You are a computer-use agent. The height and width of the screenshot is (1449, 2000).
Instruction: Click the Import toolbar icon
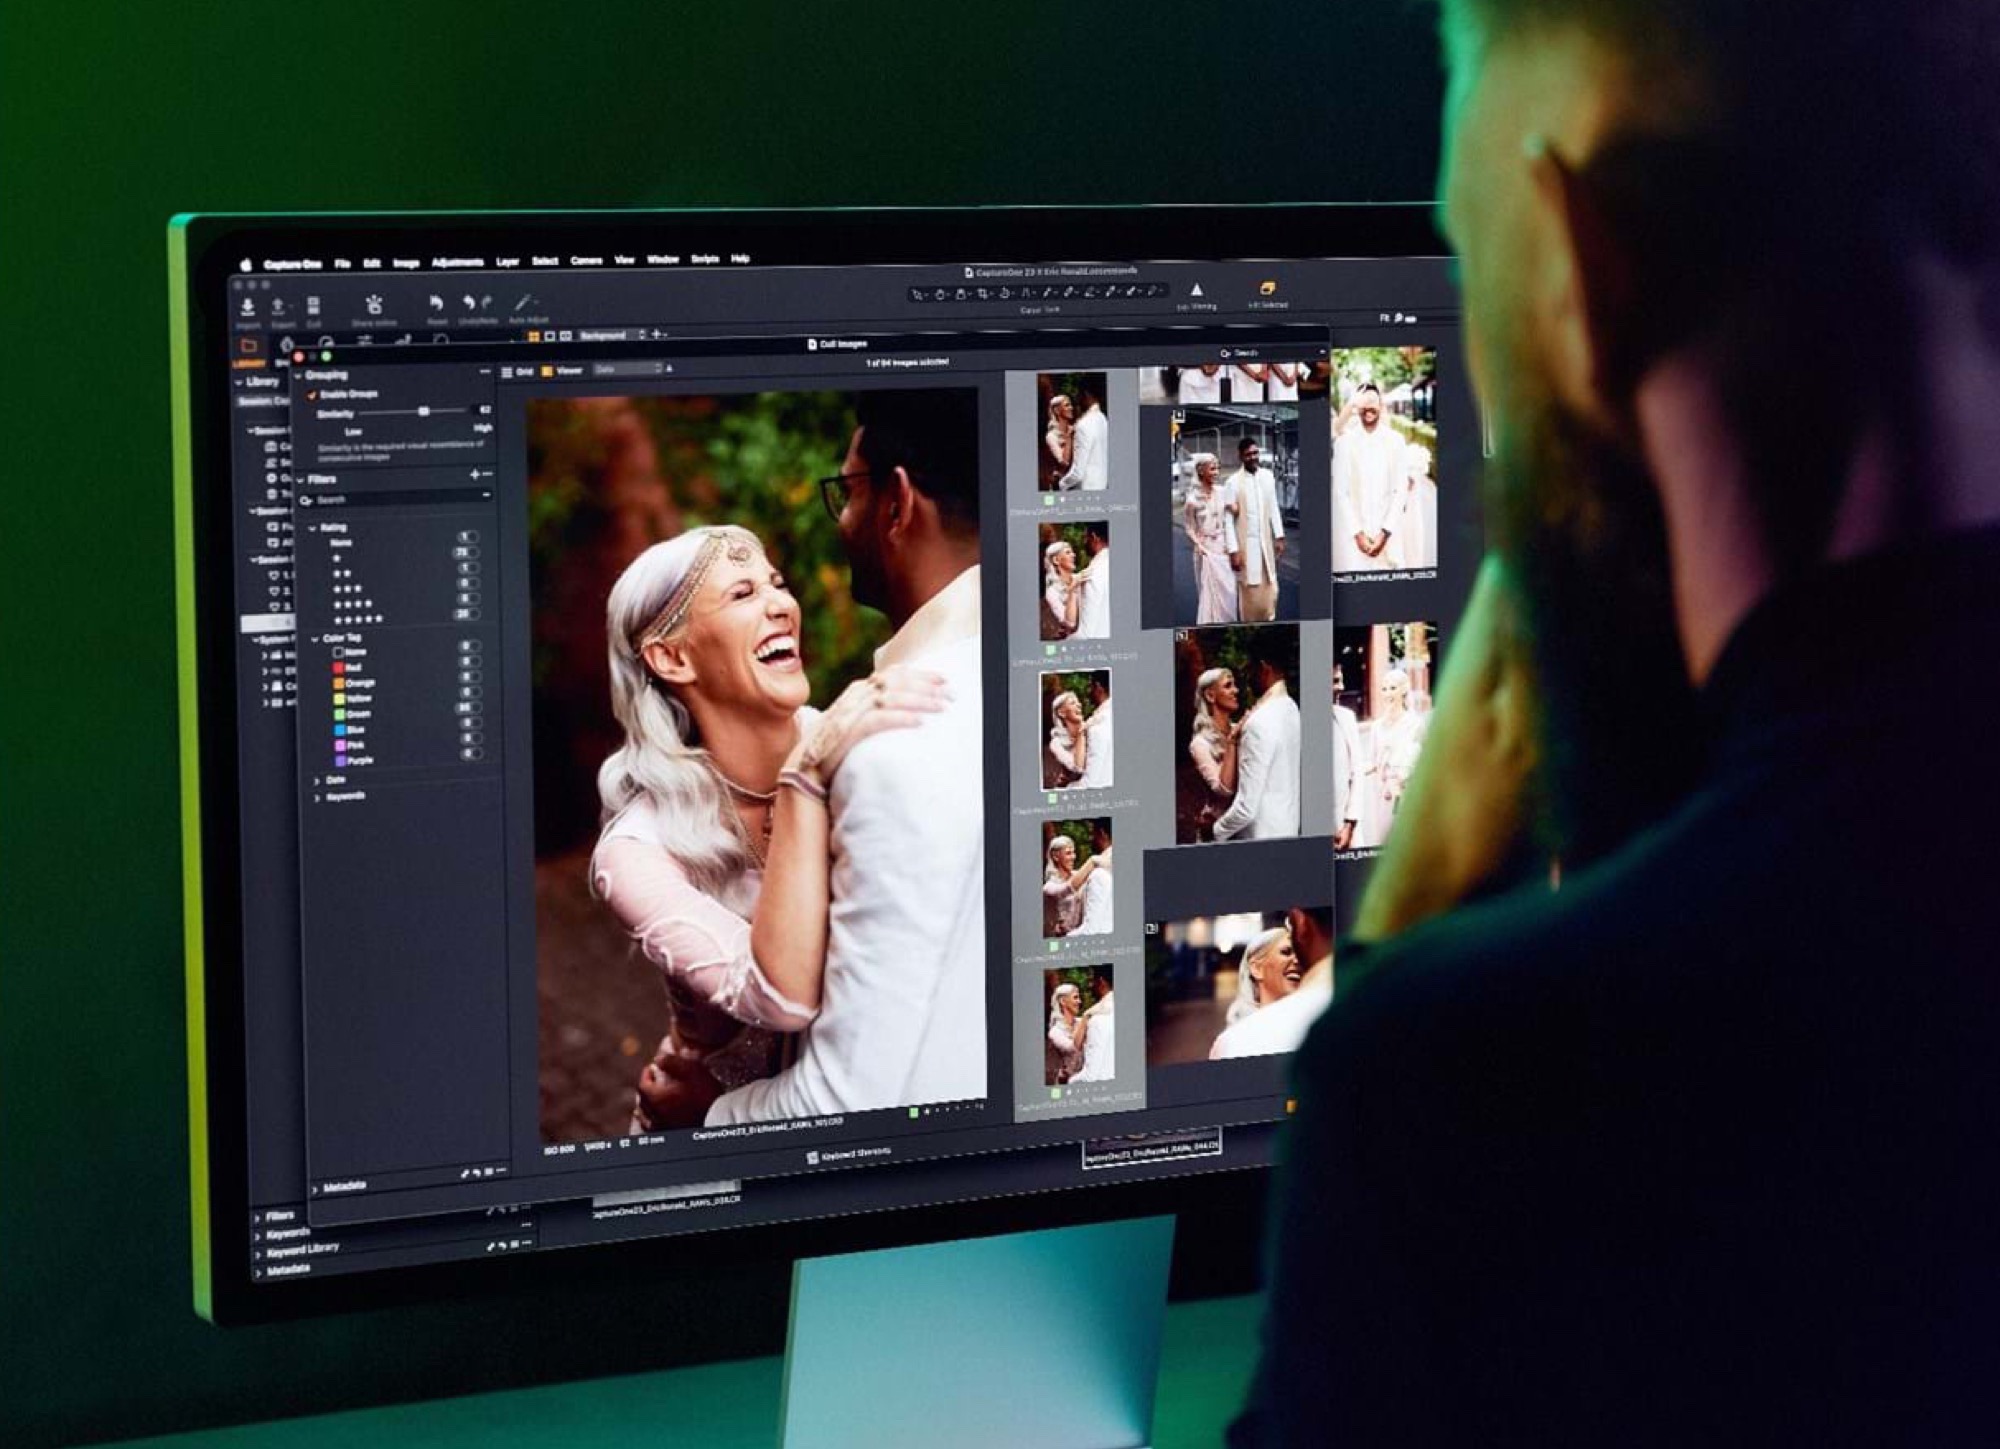click(248, 307)
